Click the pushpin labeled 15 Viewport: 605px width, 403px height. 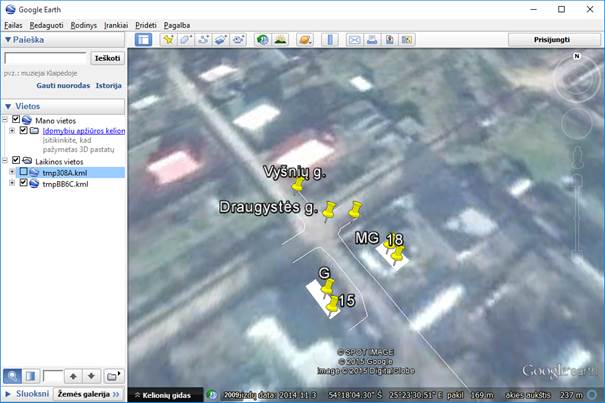332,304
